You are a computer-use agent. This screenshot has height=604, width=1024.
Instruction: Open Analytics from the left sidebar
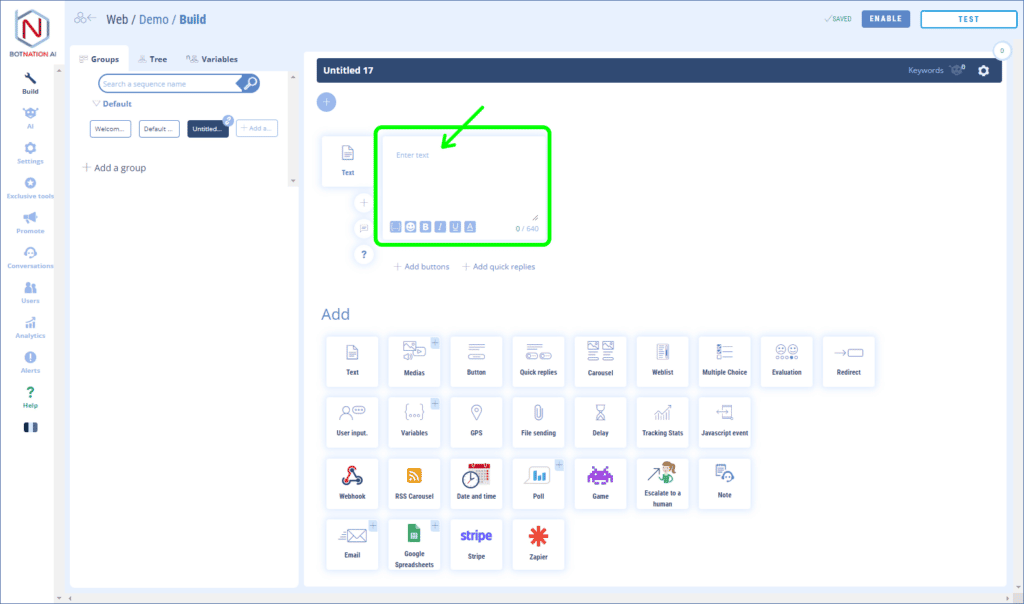(30, 327)
